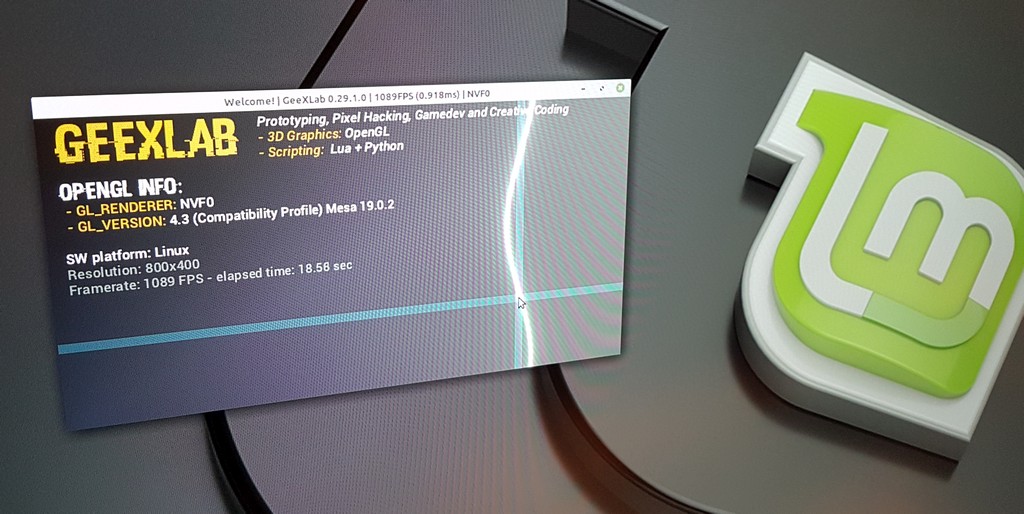This screenshot has height=514, width=1024.
Task: Close the GeeXLab window with green X
Action: (620, 87)
